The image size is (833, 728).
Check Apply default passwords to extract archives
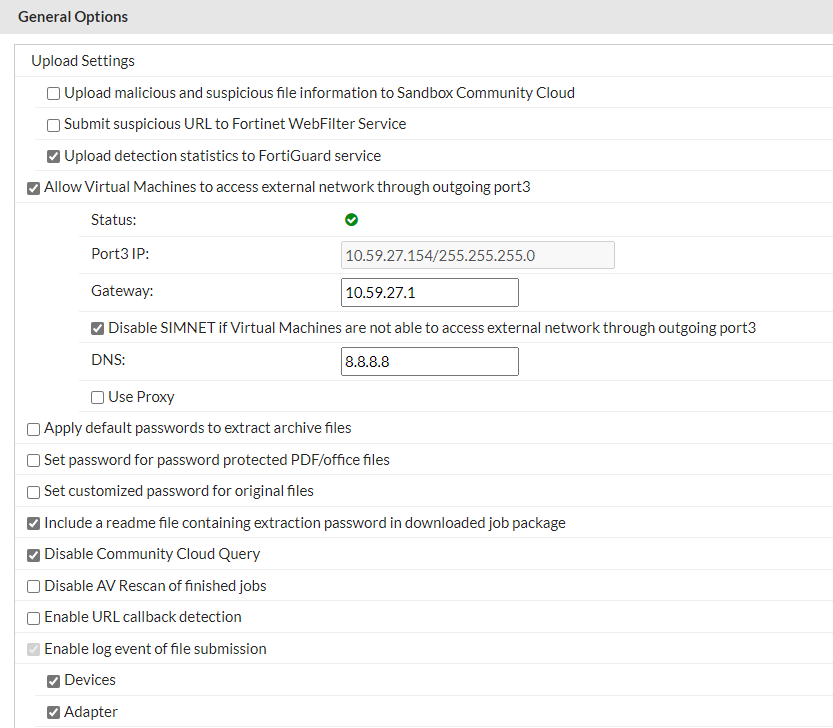pyautogui.click(x=34, y=429)
